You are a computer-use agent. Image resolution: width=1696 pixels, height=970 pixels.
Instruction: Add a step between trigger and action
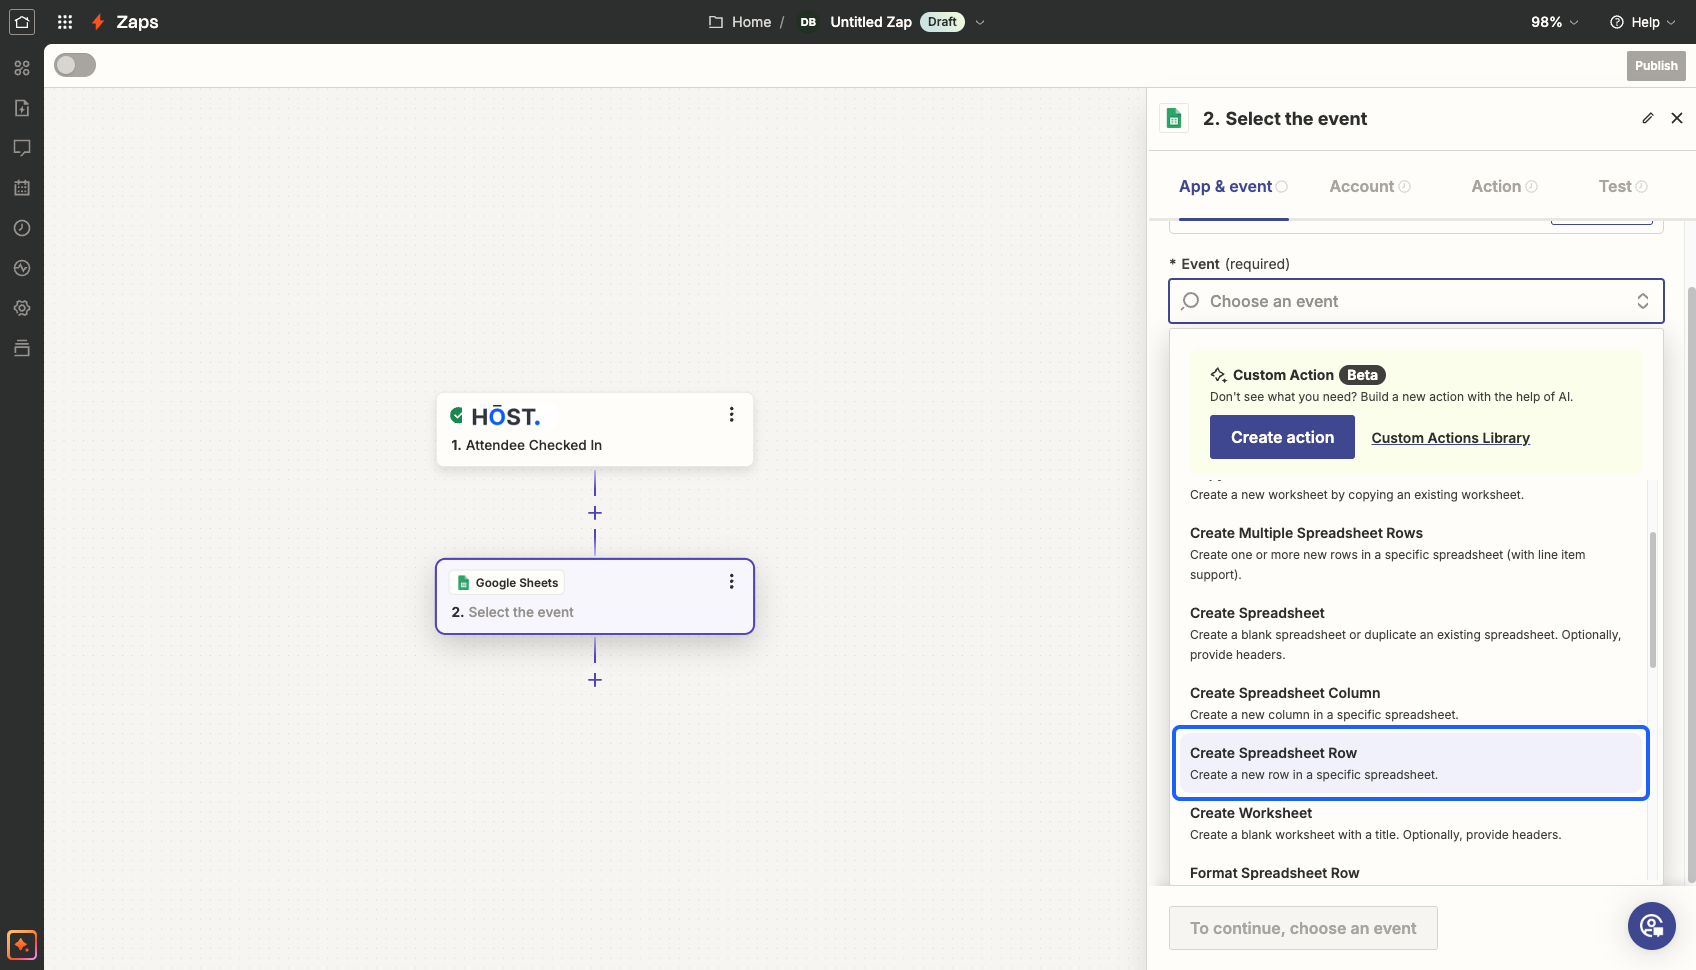[595, 513]
